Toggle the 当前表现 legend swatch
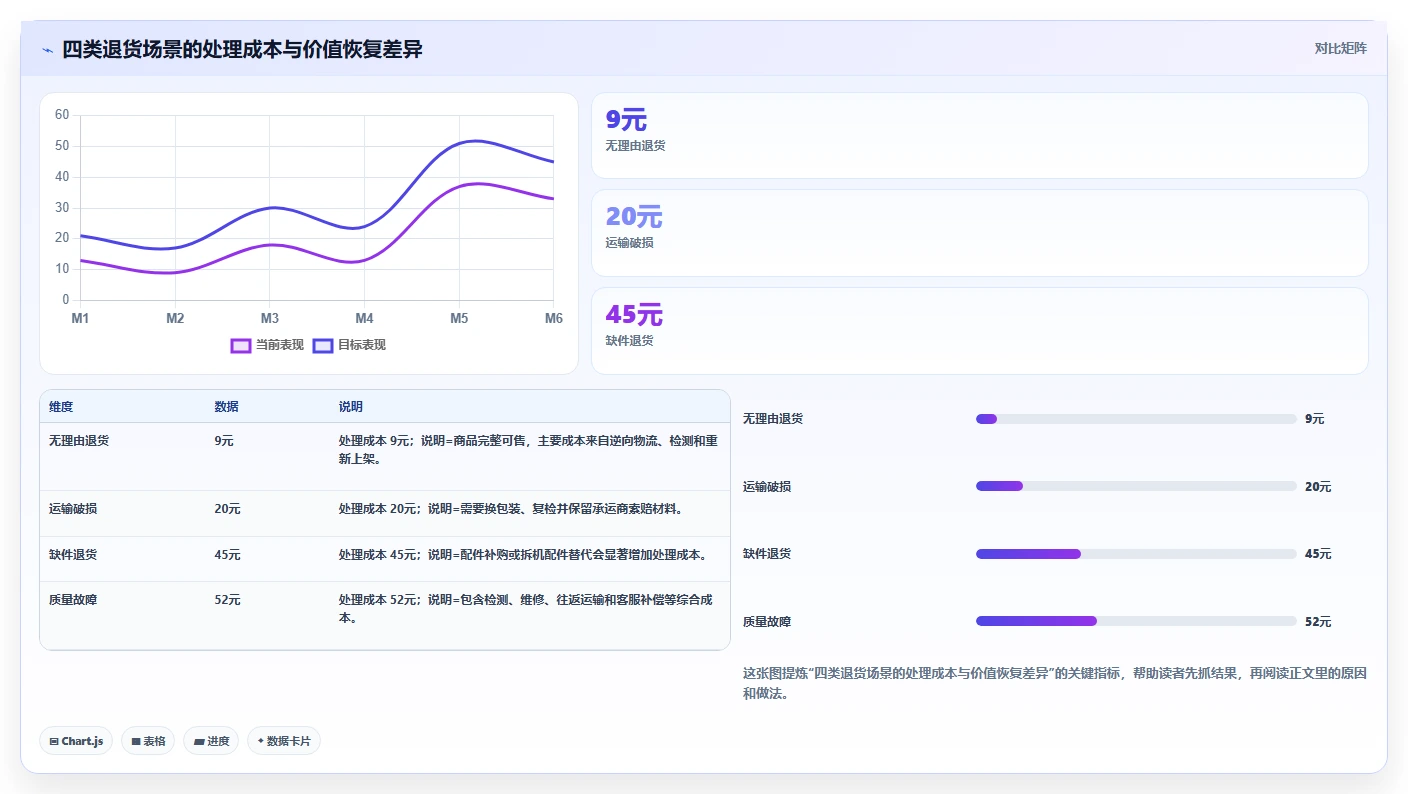Screen dimensions: 1408x794 (240, 345)
